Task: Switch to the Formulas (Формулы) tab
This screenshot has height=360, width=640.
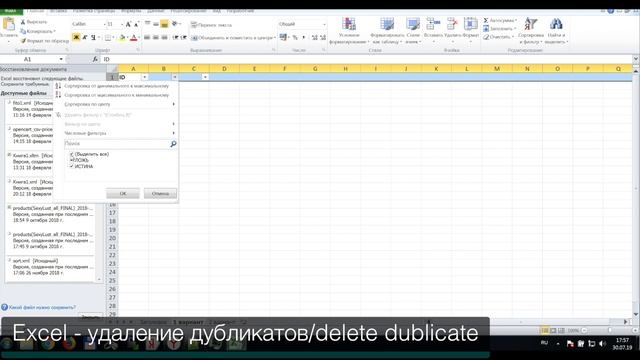Action: (131, 11)
